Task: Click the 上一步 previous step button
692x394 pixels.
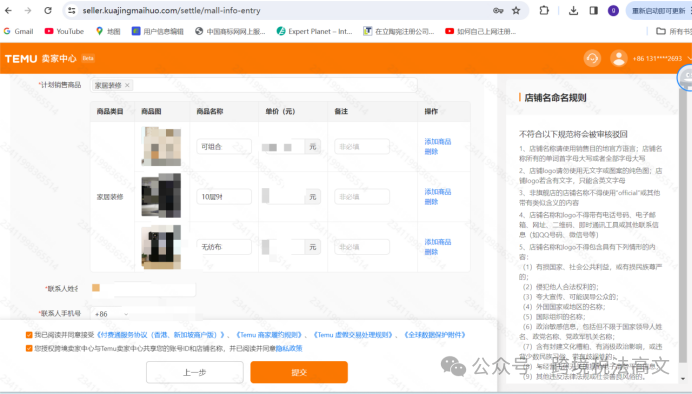Action: pos(195,372)
